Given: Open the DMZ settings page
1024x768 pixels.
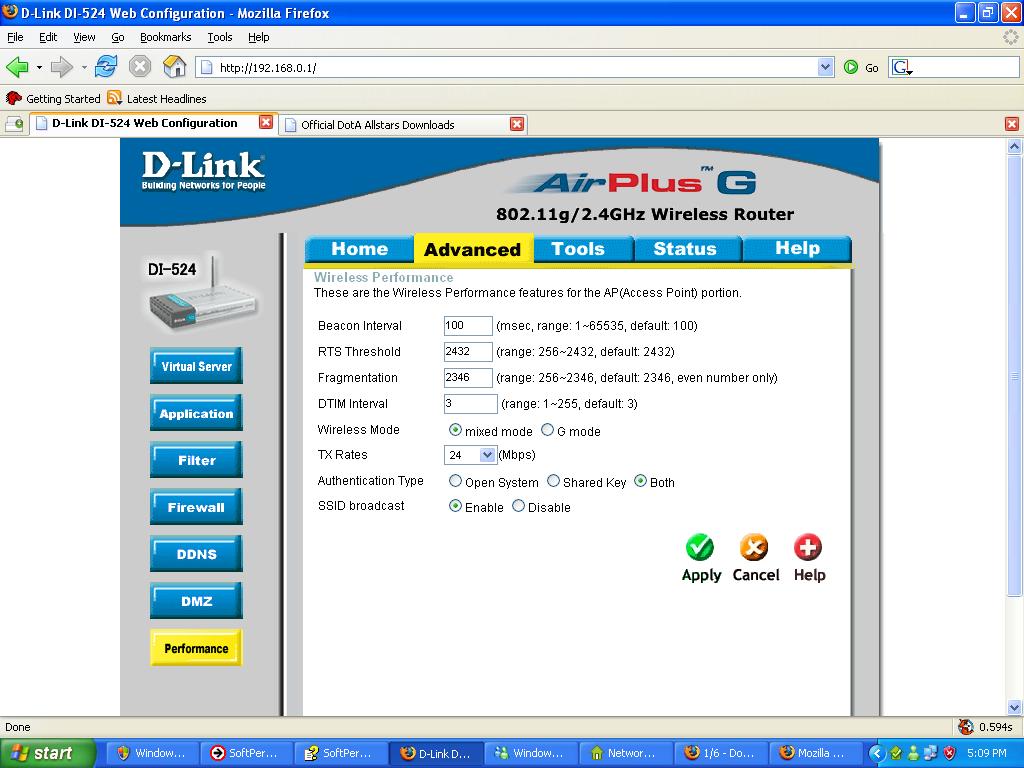Looking at the screenshot, I should pos(196,601).
